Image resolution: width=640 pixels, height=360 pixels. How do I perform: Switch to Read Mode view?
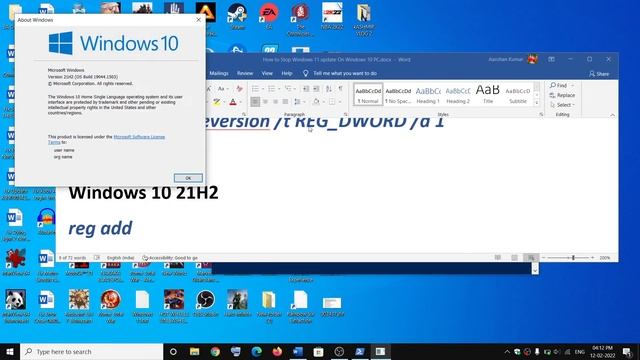(x=498, y=258)
